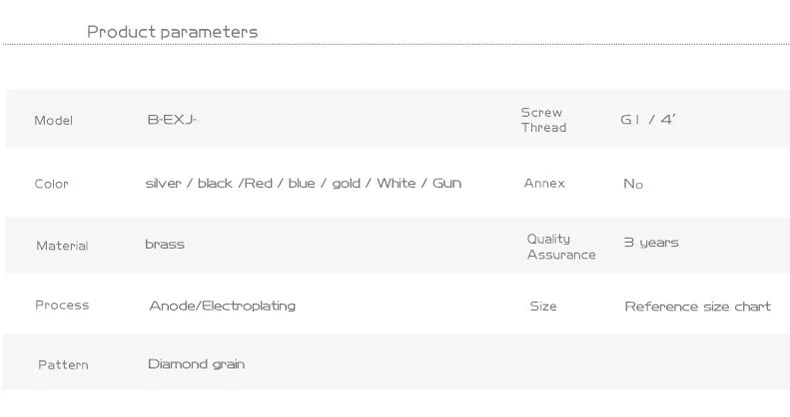
Task: Click the 3 years warranty value
Action: (x=651, y=243)
